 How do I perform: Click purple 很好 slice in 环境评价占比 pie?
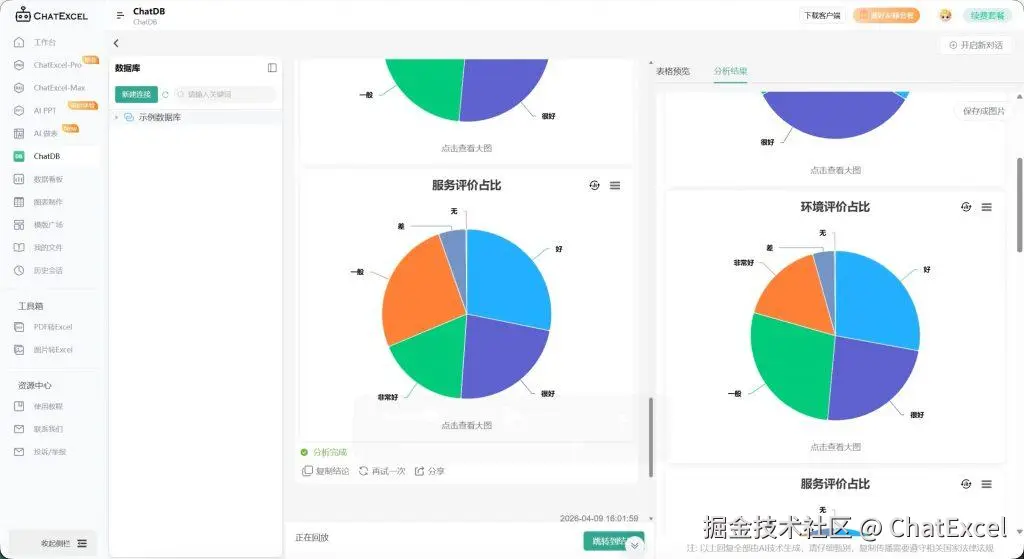pyautogui.click(x=872, y=377)
